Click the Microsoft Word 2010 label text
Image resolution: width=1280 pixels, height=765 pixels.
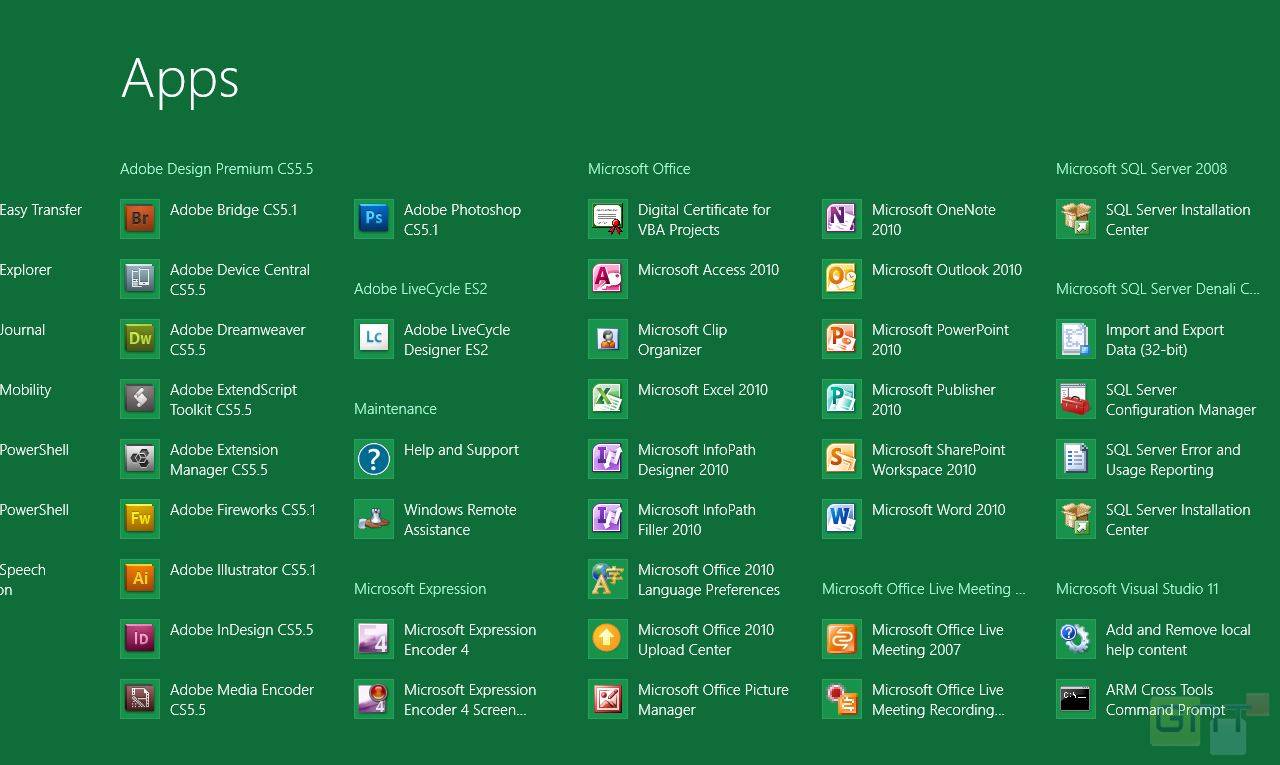coord(938,510)
